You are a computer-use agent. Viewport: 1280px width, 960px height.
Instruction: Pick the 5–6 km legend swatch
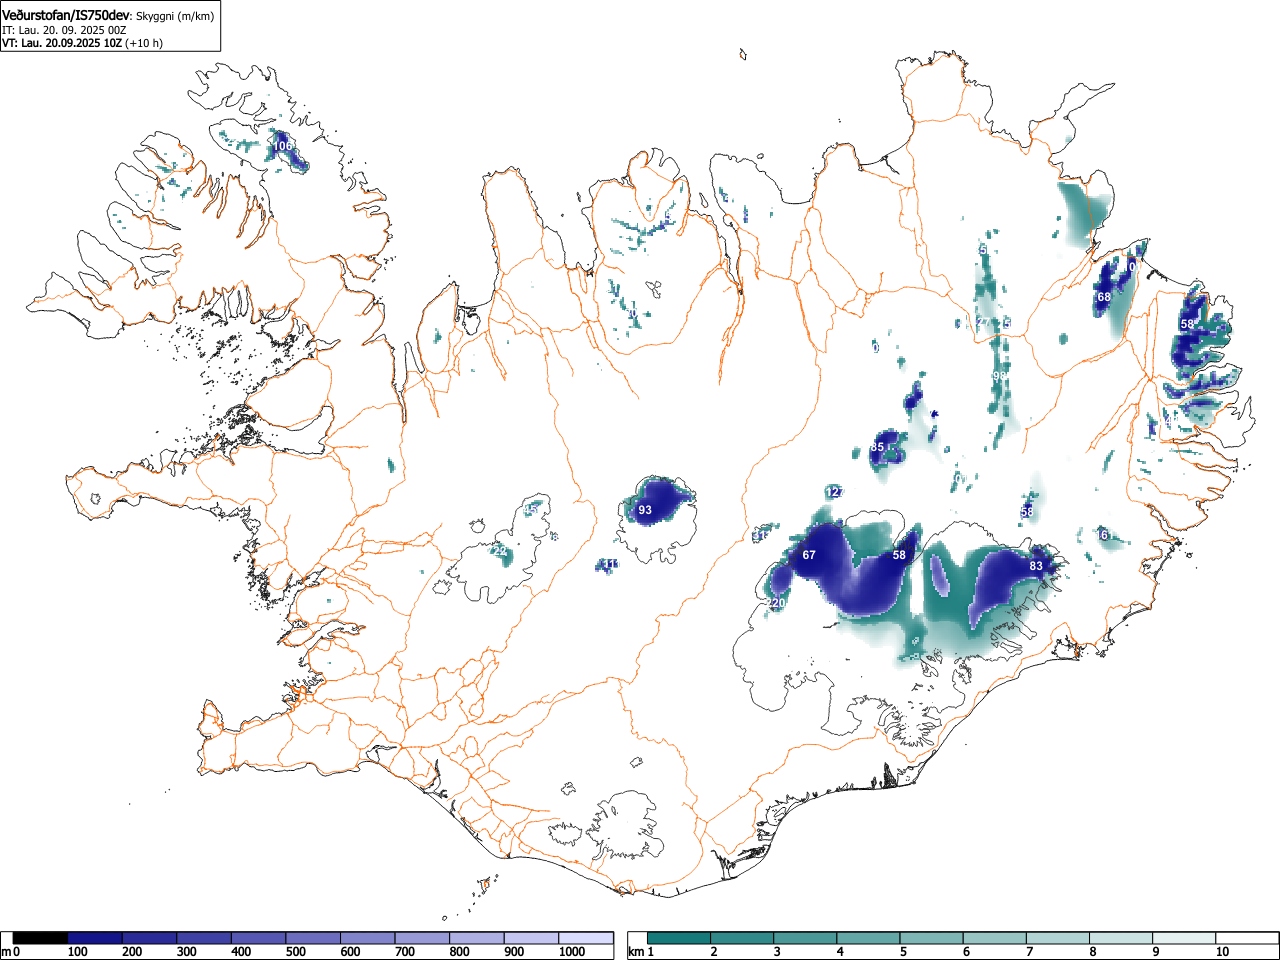(x=932, y=938)
